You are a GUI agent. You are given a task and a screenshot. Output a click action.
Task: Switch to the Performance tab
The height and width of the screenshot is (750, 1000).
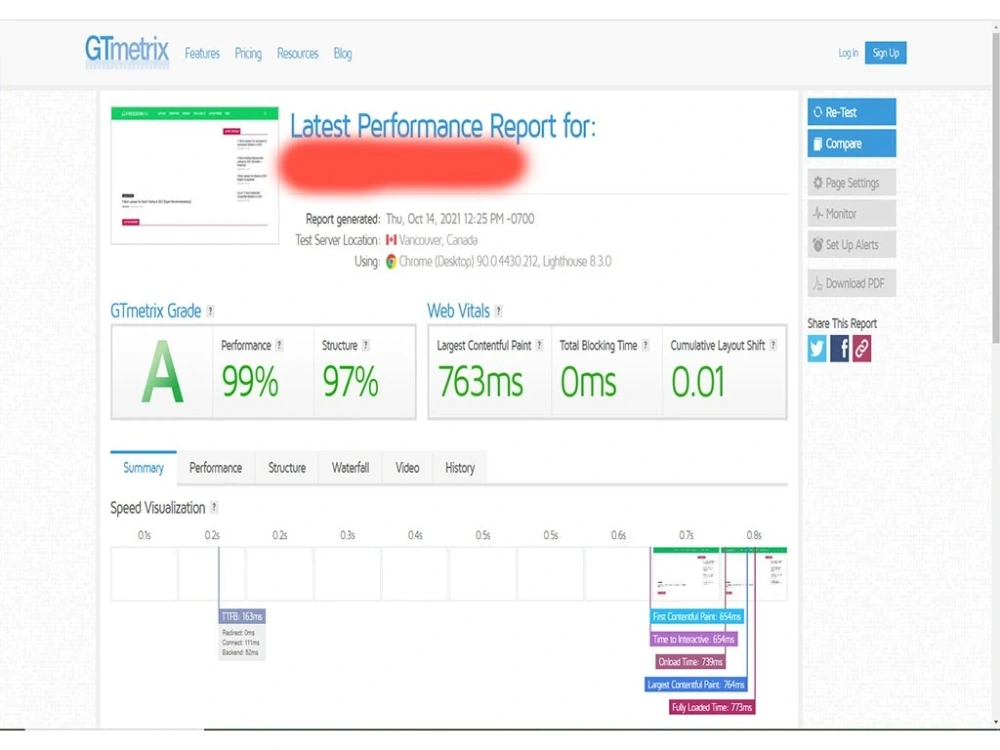pos(216,467)
